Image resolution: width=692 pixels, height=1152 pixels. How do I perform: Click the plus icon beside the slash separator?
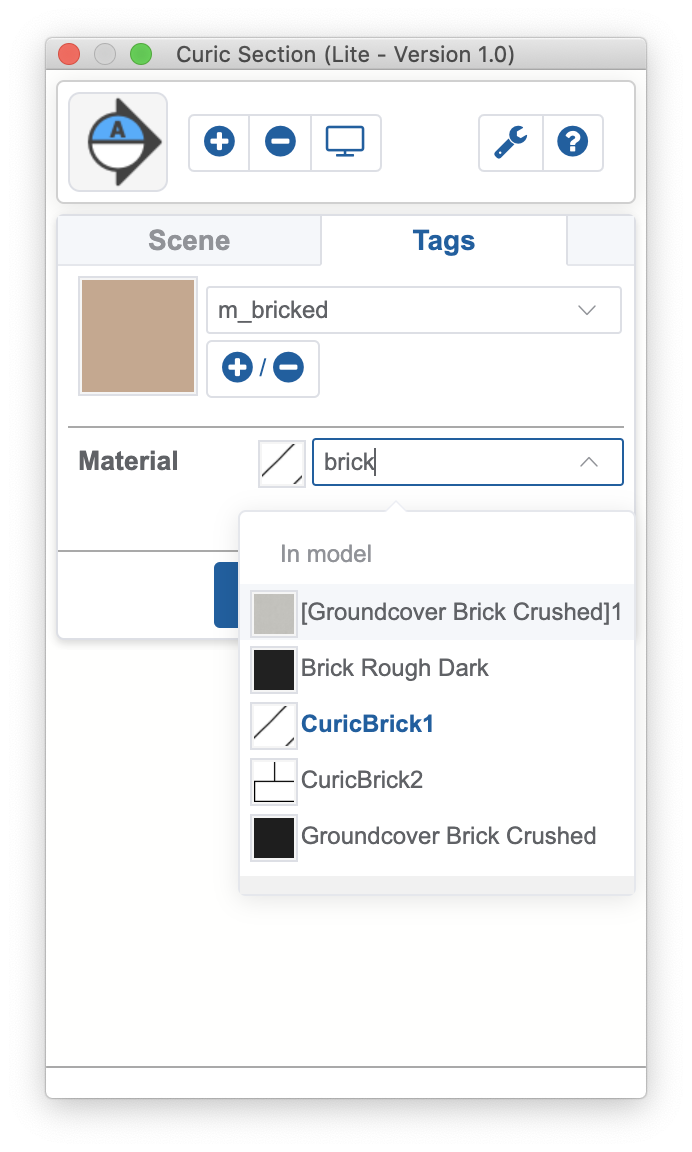[236, 367]
